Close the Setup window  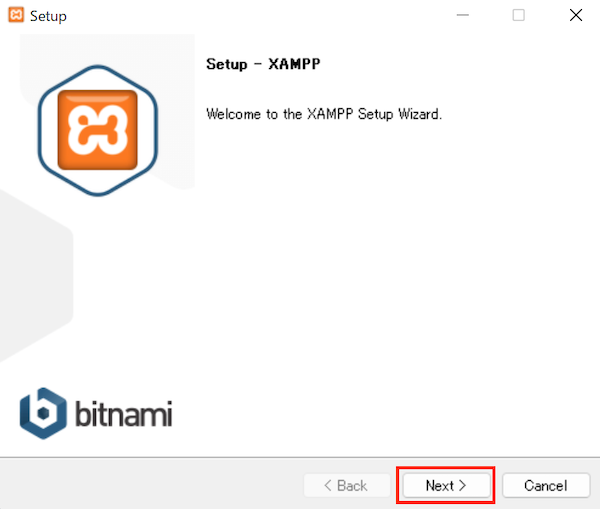coord(576,15)
